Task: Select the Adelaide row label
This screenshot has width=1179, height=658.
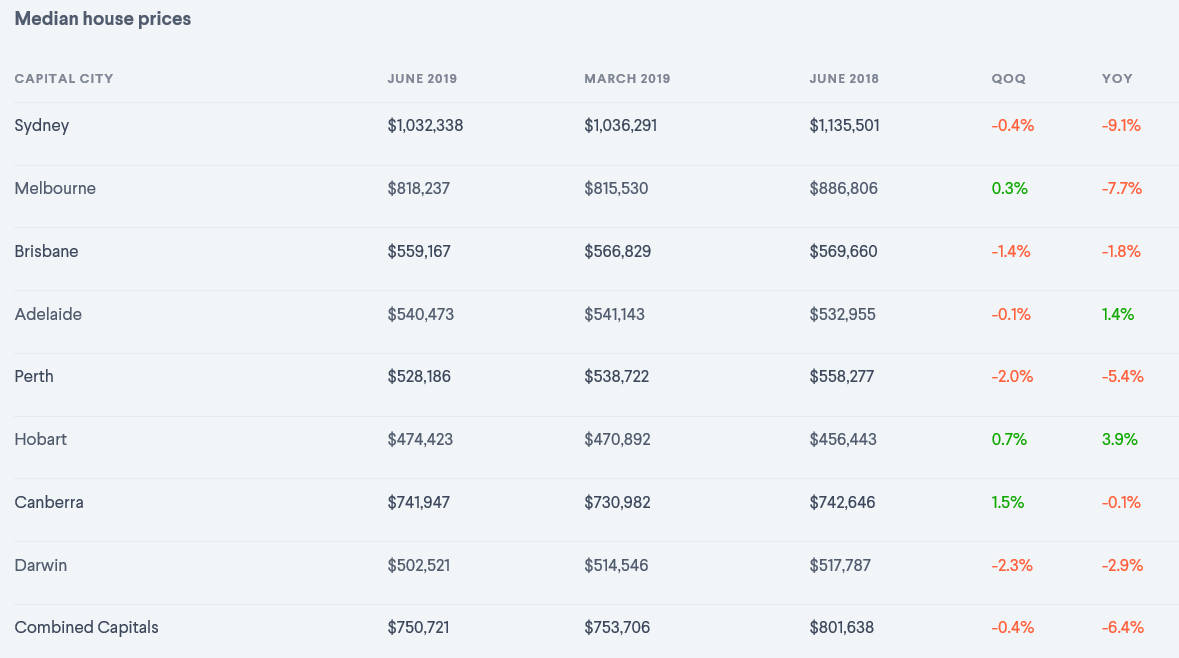Action: click(x=48, y=315)
